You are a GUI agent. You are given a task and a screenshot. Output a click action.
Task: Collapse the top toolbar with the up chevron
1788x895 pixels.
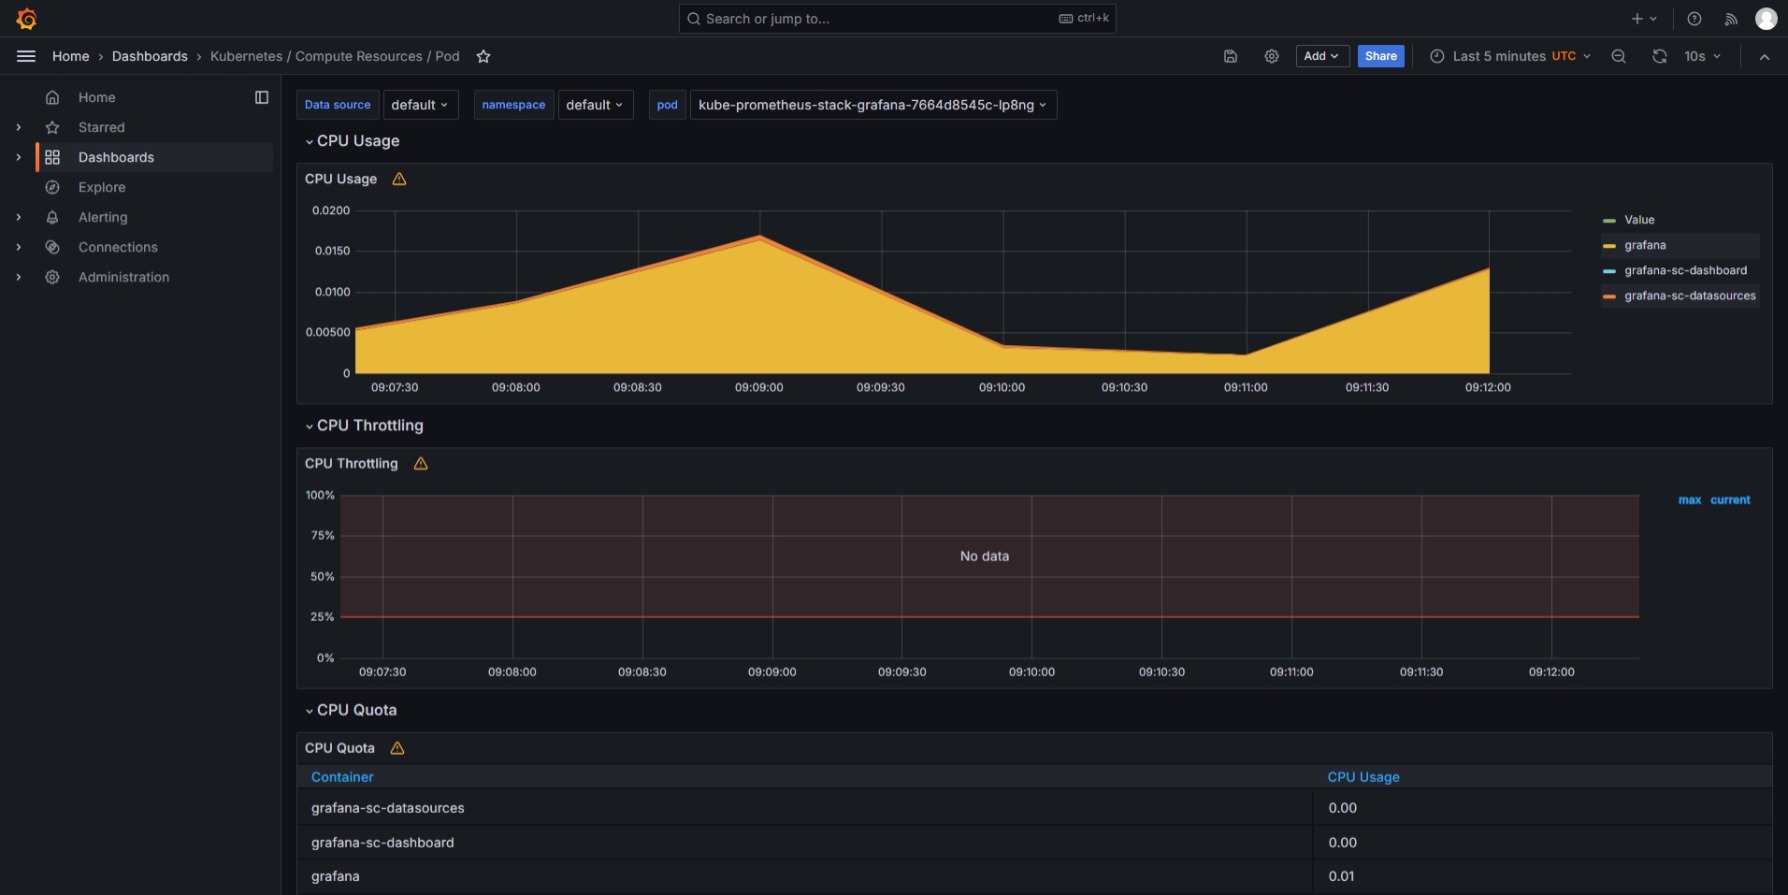click(1764, 57)
